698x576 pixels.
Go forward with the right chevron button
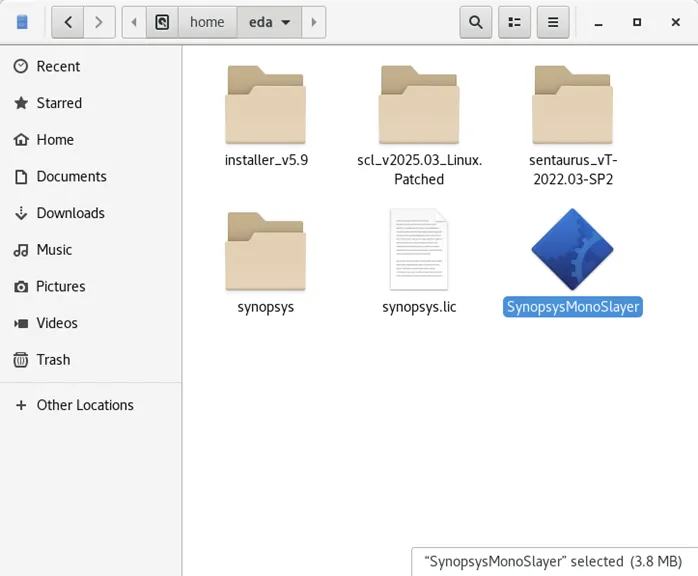click(x=99, y=22)
